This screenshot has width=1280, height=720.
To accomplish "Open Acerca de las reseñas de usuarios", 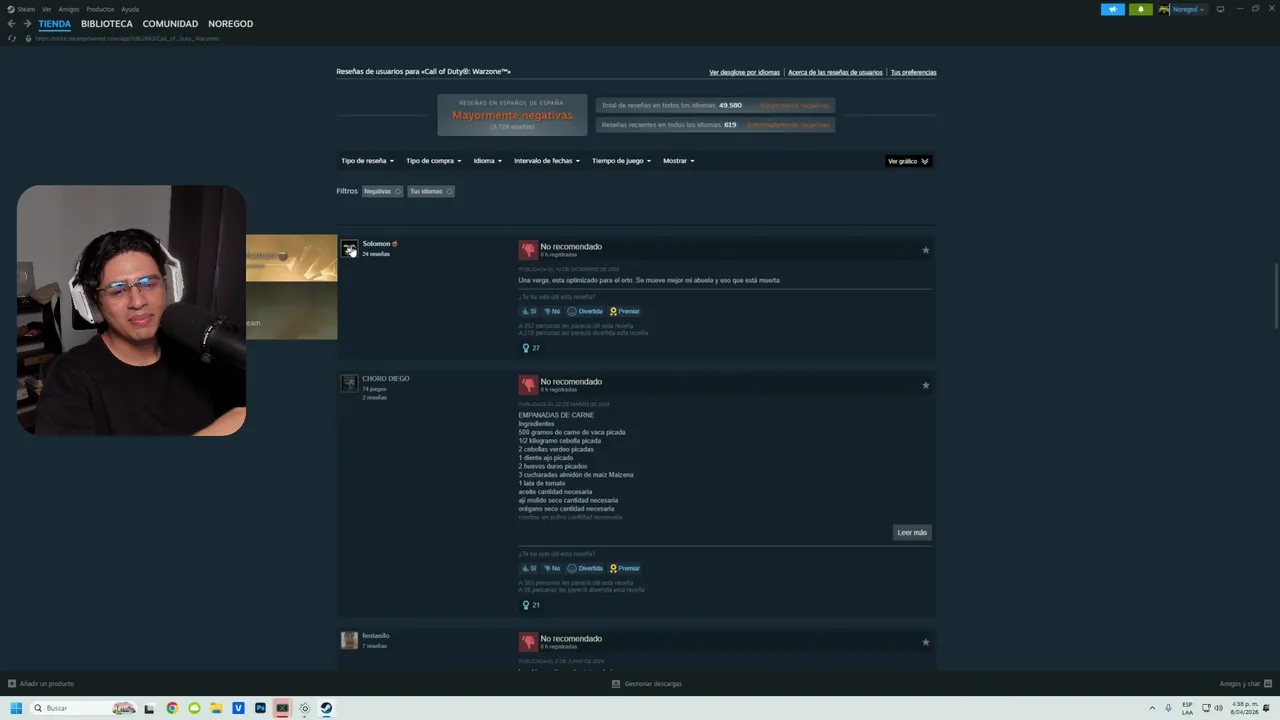I will coord(835,72).
